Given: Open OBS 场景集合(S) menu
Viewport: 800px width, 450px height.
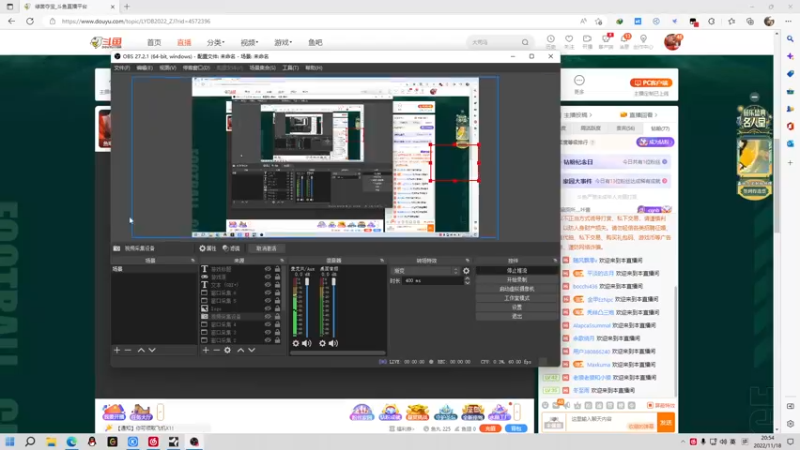Looking at the screenshot, I should pos(262,67).
